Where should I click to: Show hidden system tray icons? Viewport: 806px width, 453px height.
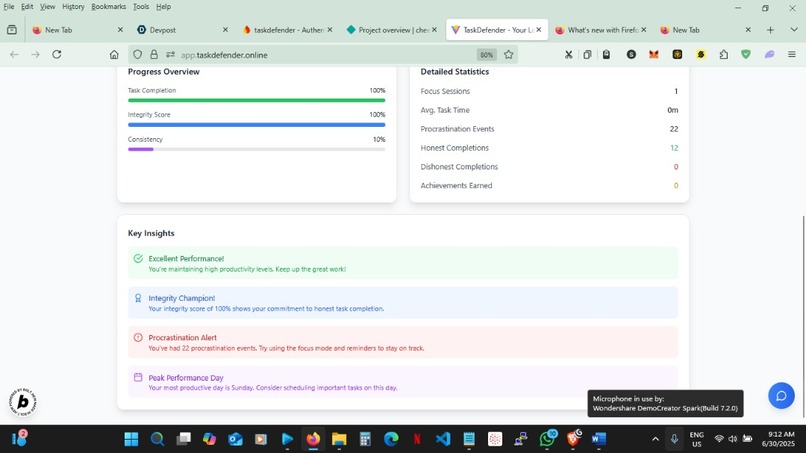coord(655,439)
